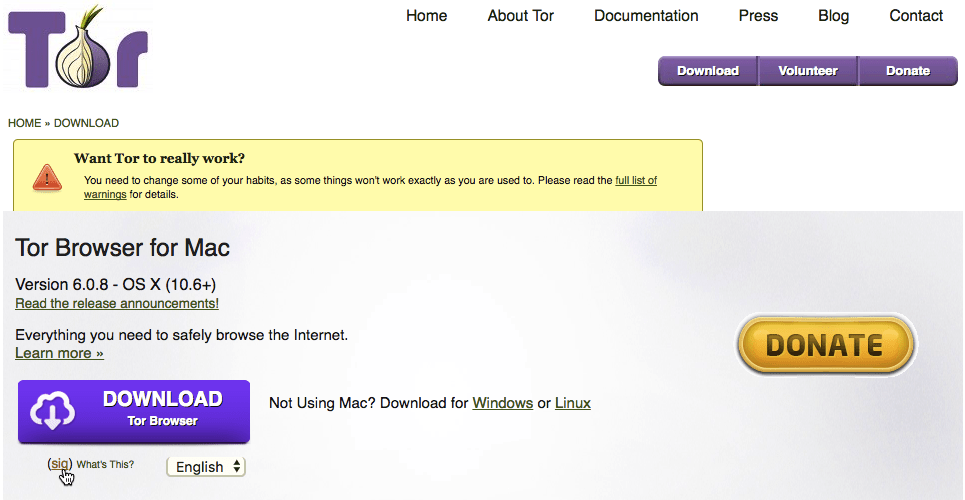Click HOME in the breadcrumb
This screenshot has height=500, width=965.
tap(25, 123)
